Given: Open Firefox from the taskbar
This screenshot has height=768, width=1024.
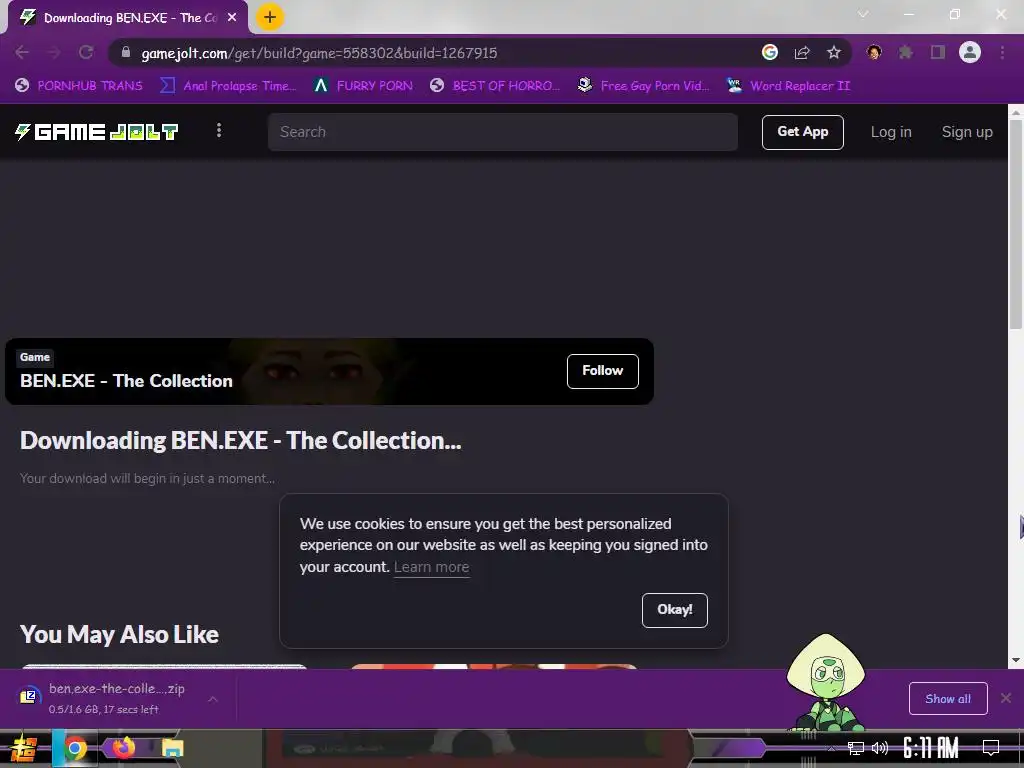Looking at the screenshot, I should [123, 746].
